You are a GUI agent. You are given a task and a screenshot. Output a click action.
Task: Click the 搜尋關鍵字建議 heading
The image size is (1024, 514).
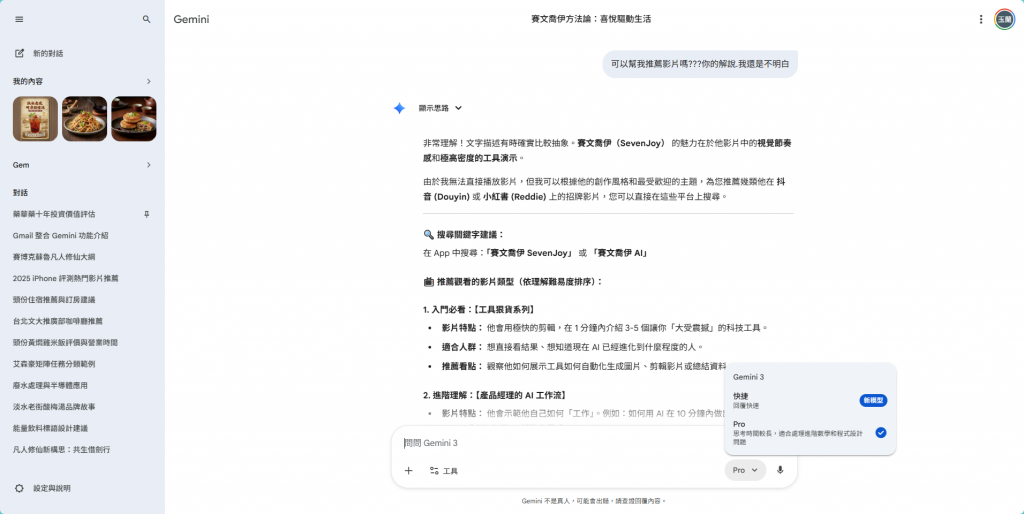click(464, 234)
